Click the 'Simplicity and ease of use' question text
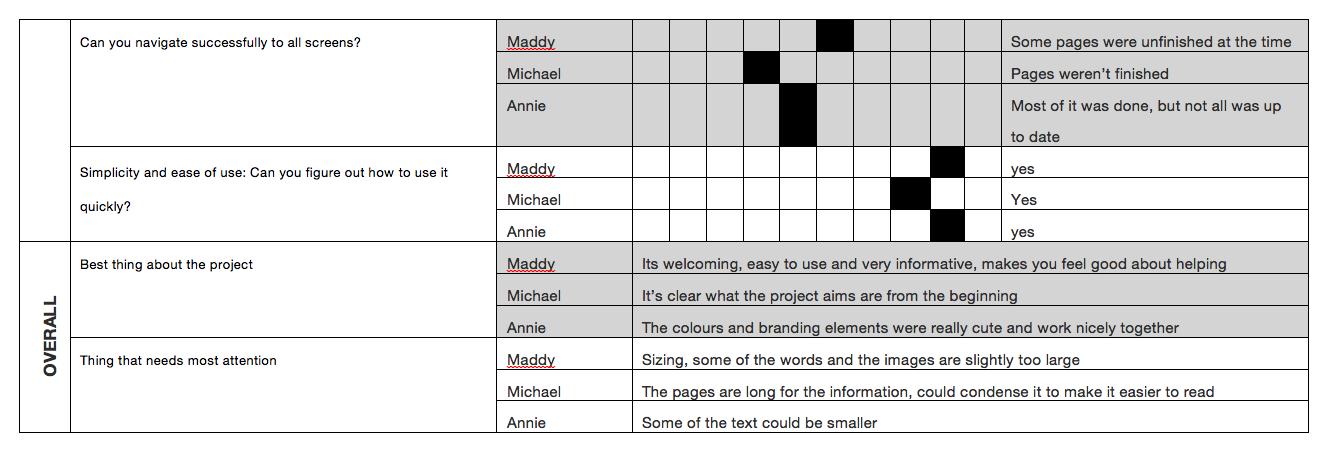 pyautogui.click(x=264, y=173)
